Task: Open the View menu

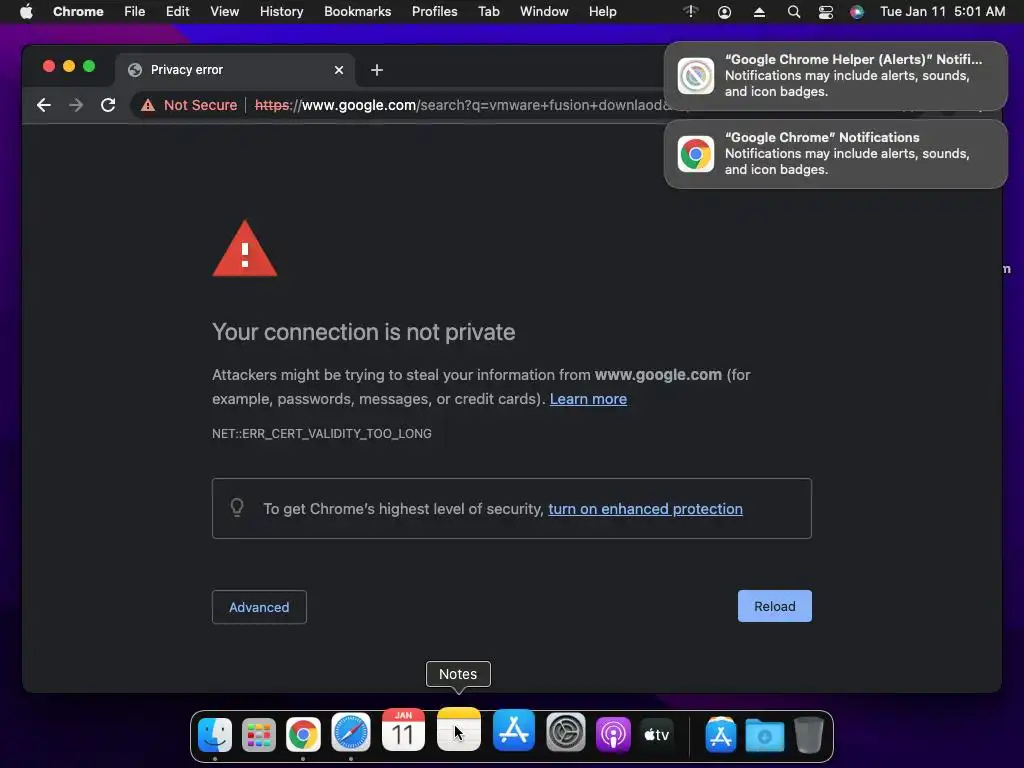Action: coord(225,12)
